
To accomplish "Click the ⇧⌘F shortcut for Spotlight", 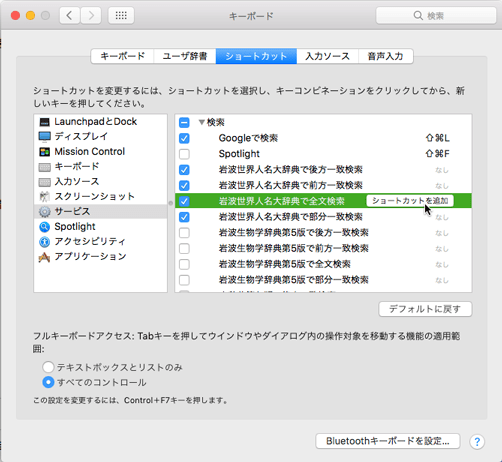I will 438,154.
